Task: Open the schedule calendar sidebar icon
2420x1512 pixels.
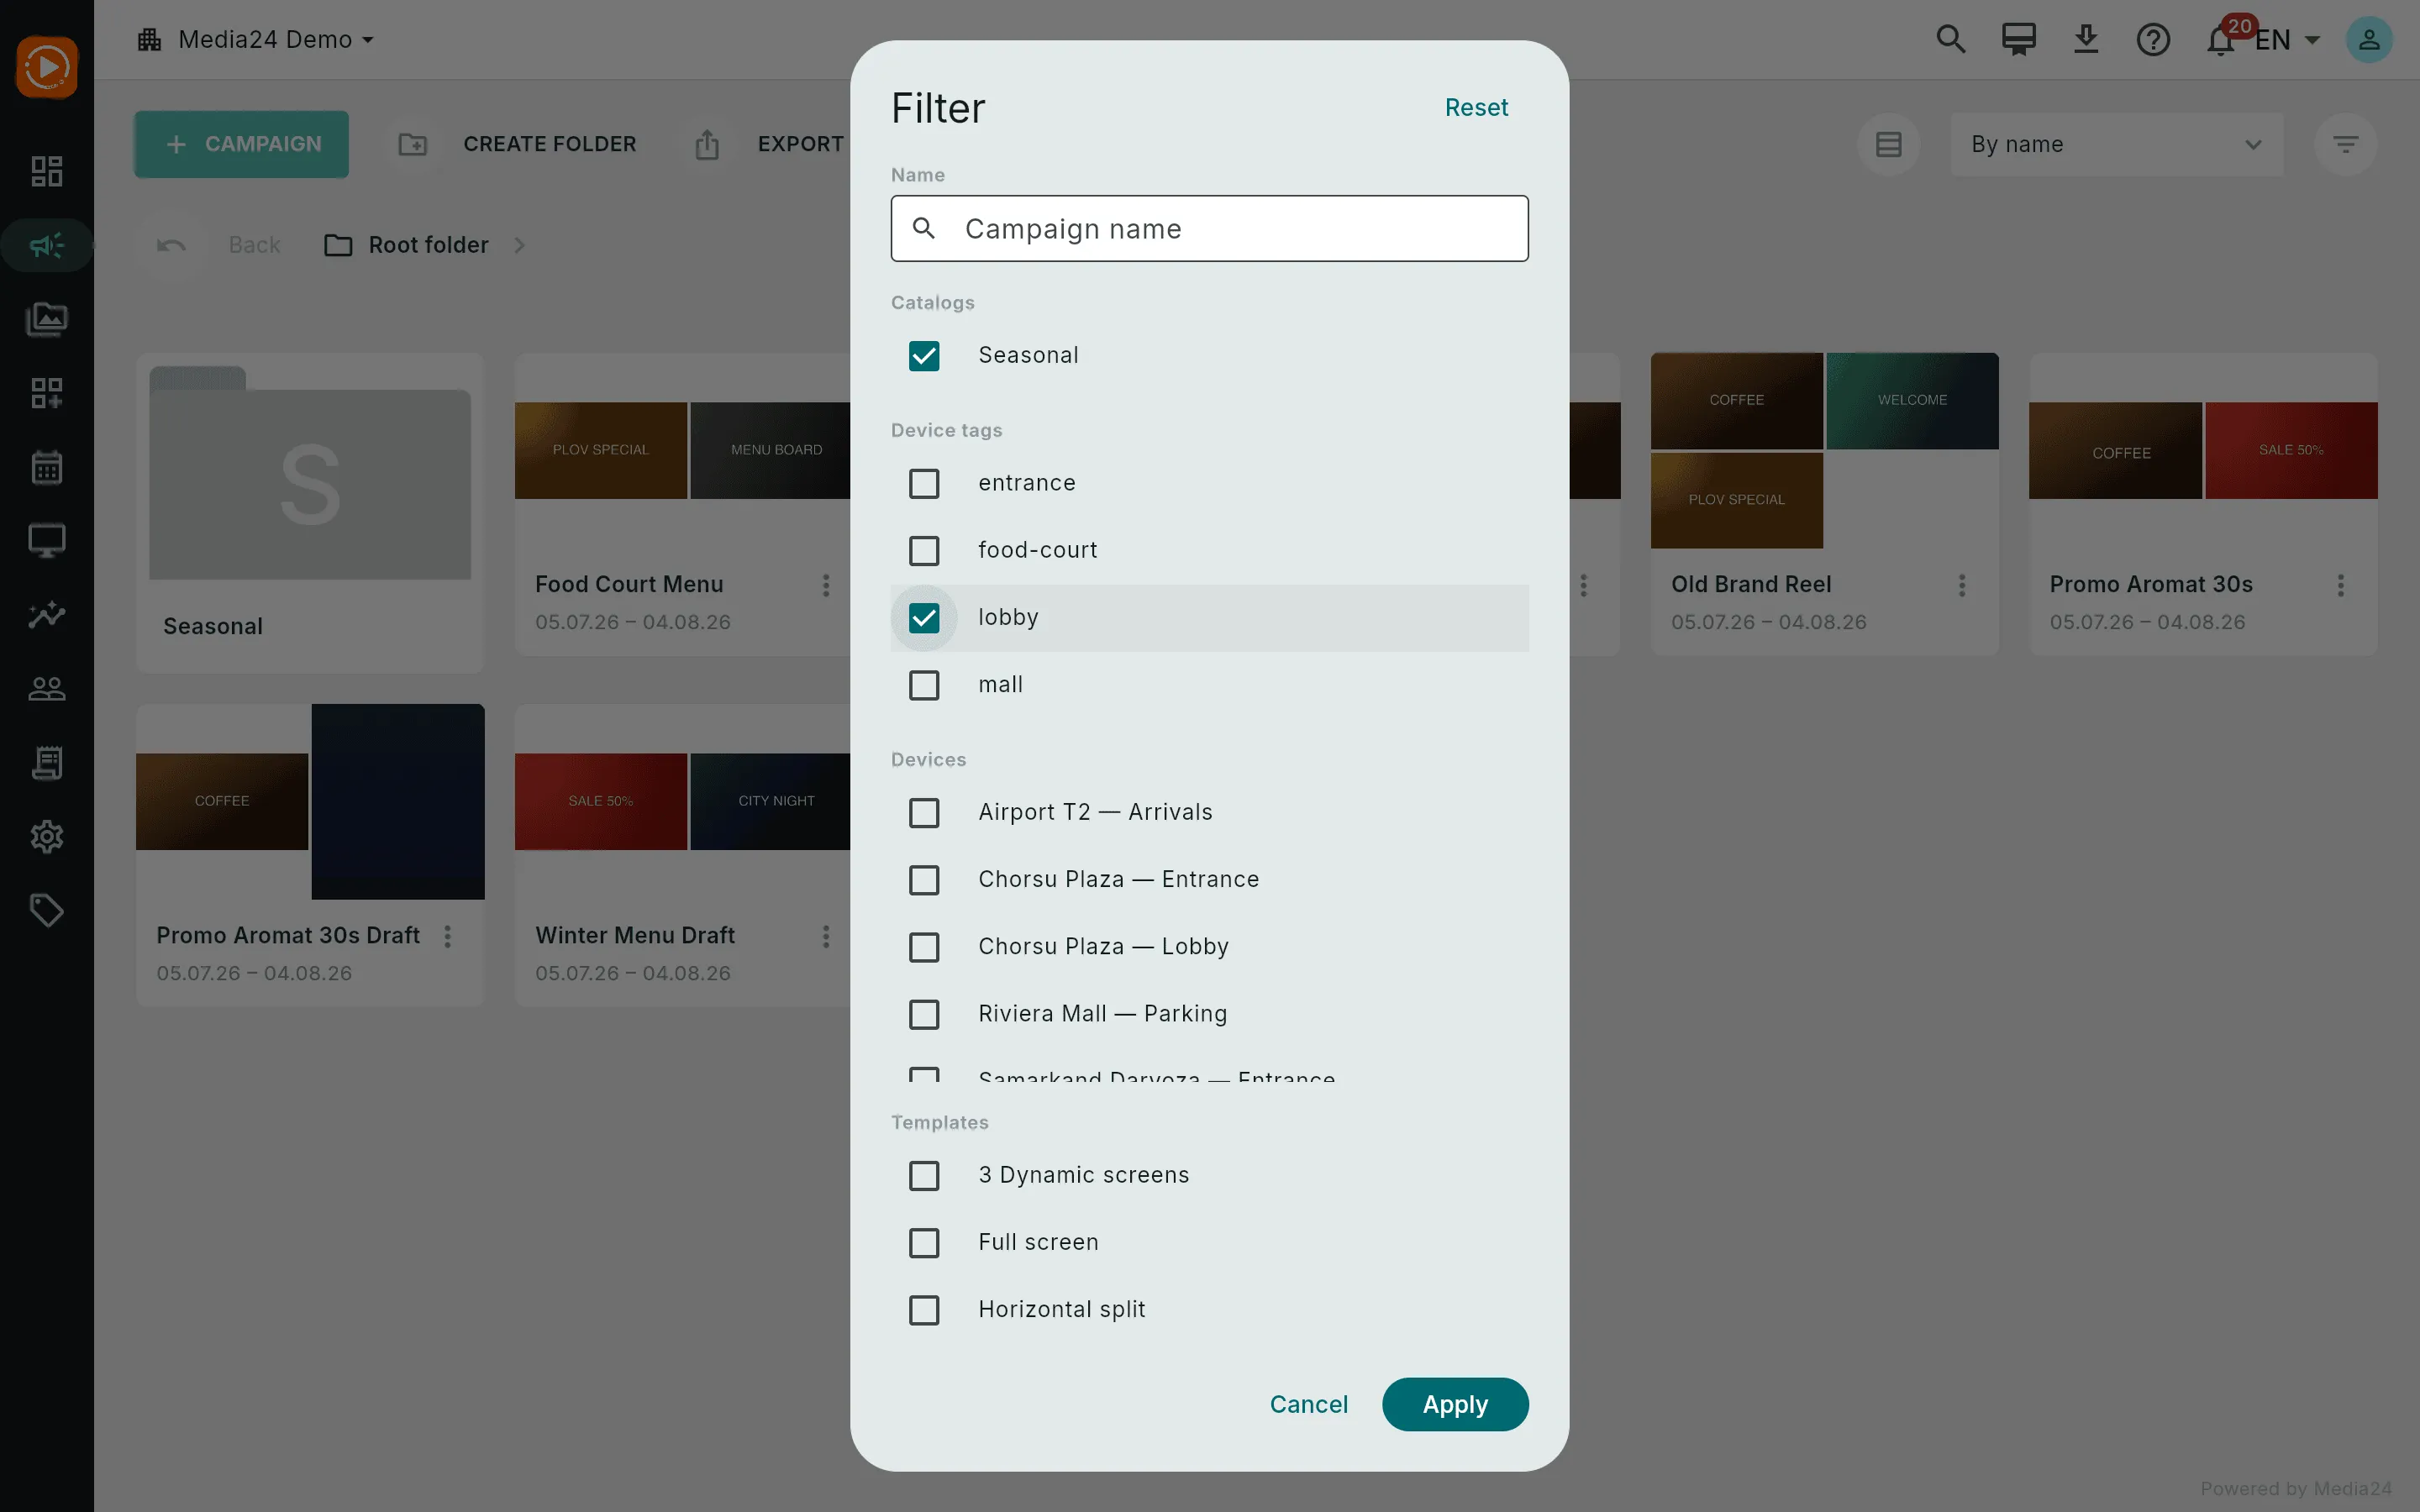Action: (x=47, y=467)
